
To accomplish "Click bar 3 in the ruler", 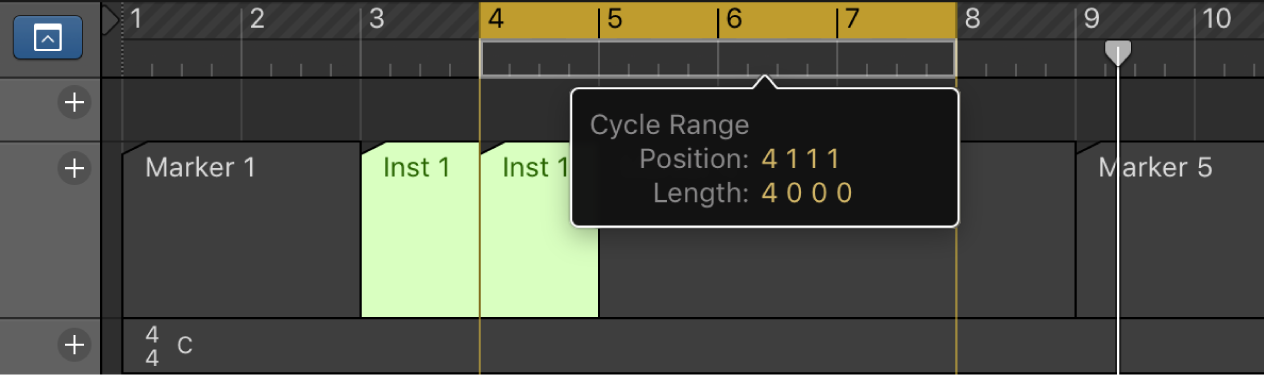I will click(x=376, y=18).
